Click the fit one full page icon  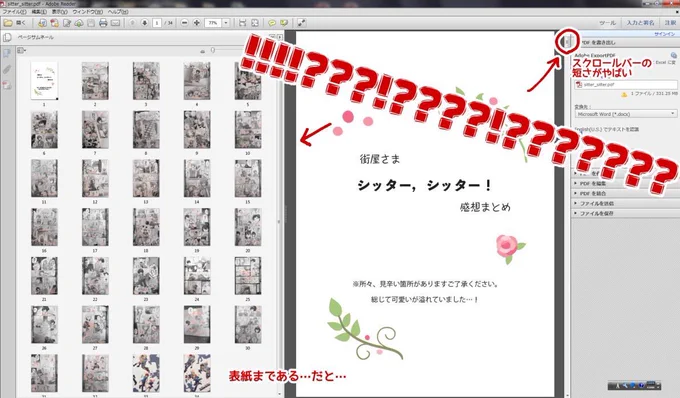pyautogui.click(x=255, y=23)
